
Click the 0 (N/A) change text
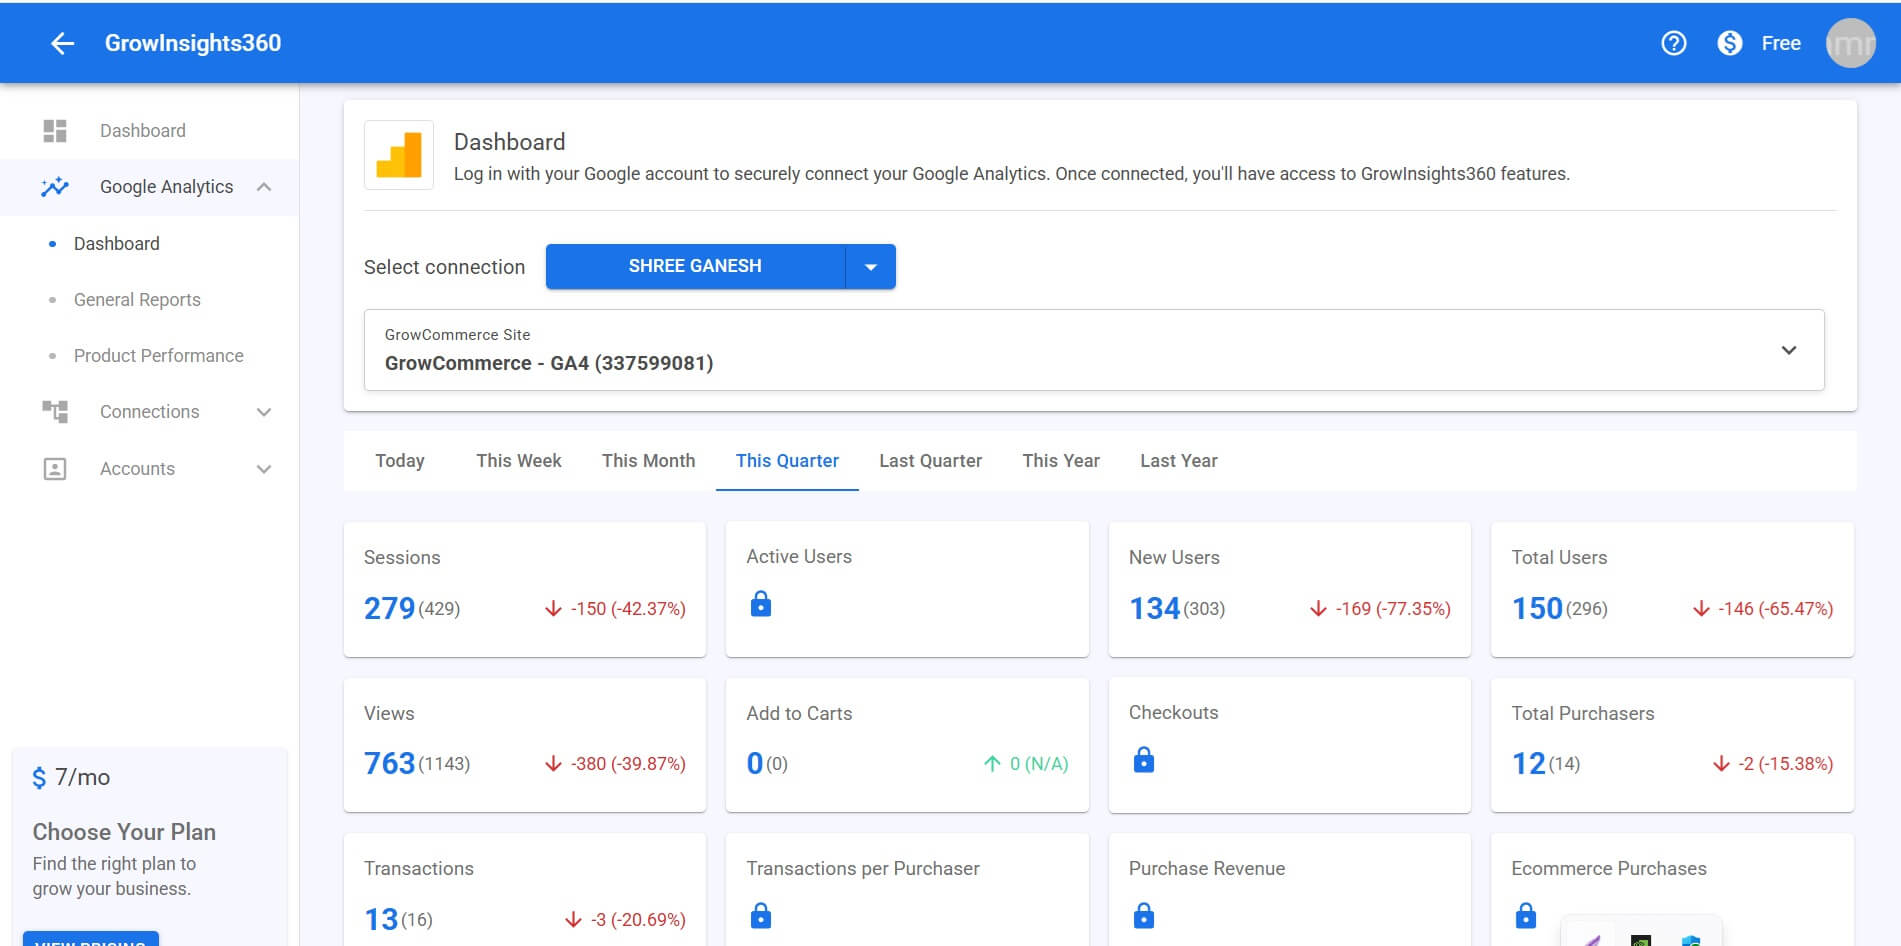(1039, 764)
